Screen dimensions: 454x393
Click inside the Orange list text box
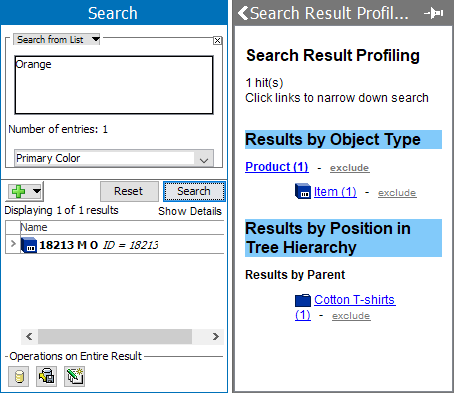pyautogui.click(x=114, y=85)
